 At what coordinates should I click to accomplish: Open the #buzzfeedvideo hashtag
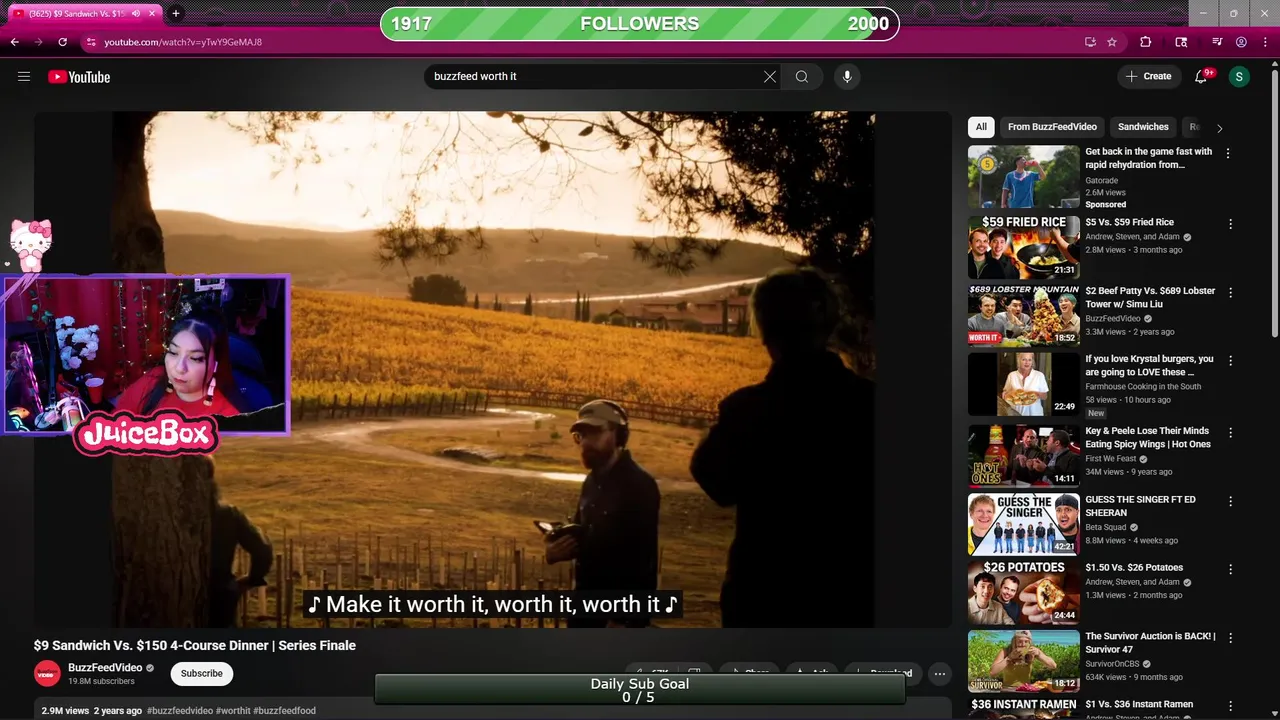coord(180,710)
